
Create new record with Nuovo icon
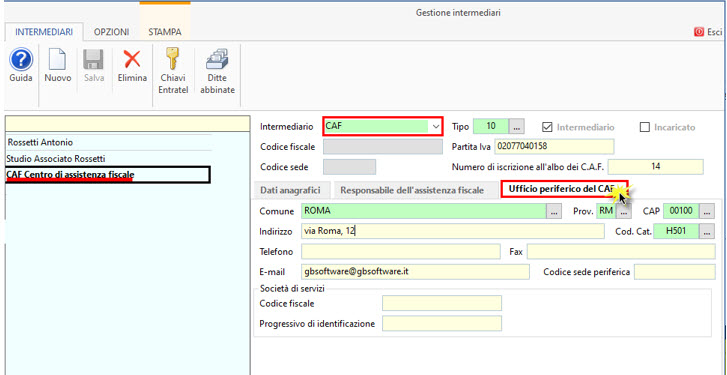(57, 60)
